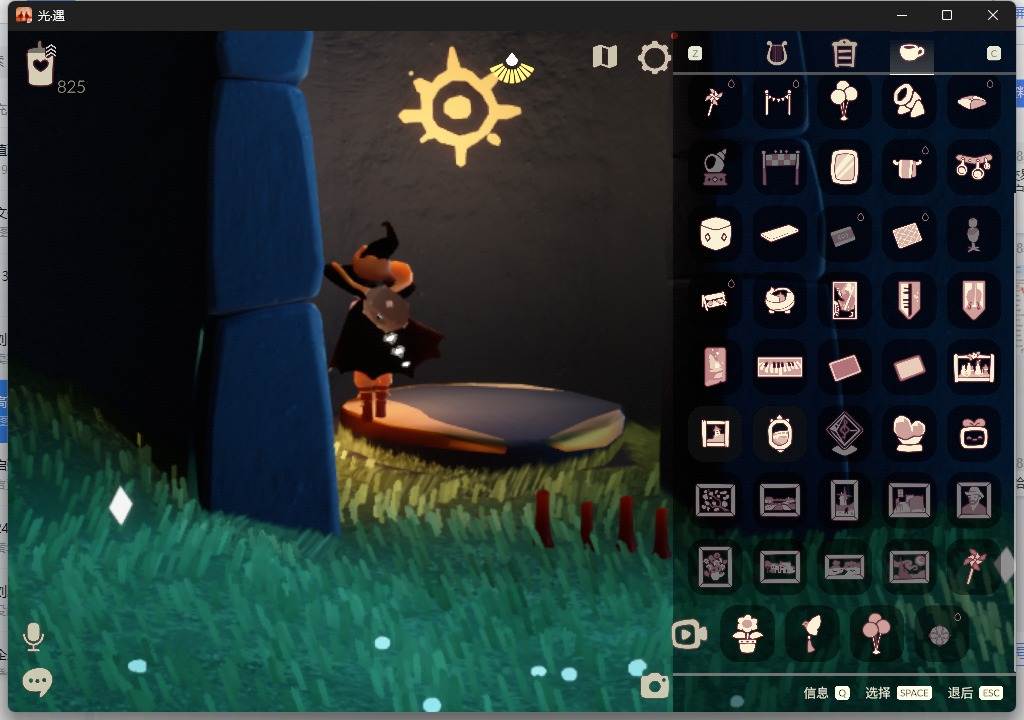
Task: Select the potted flower in bottom bar
Action: pyautogui.click(x=747, y=634)
